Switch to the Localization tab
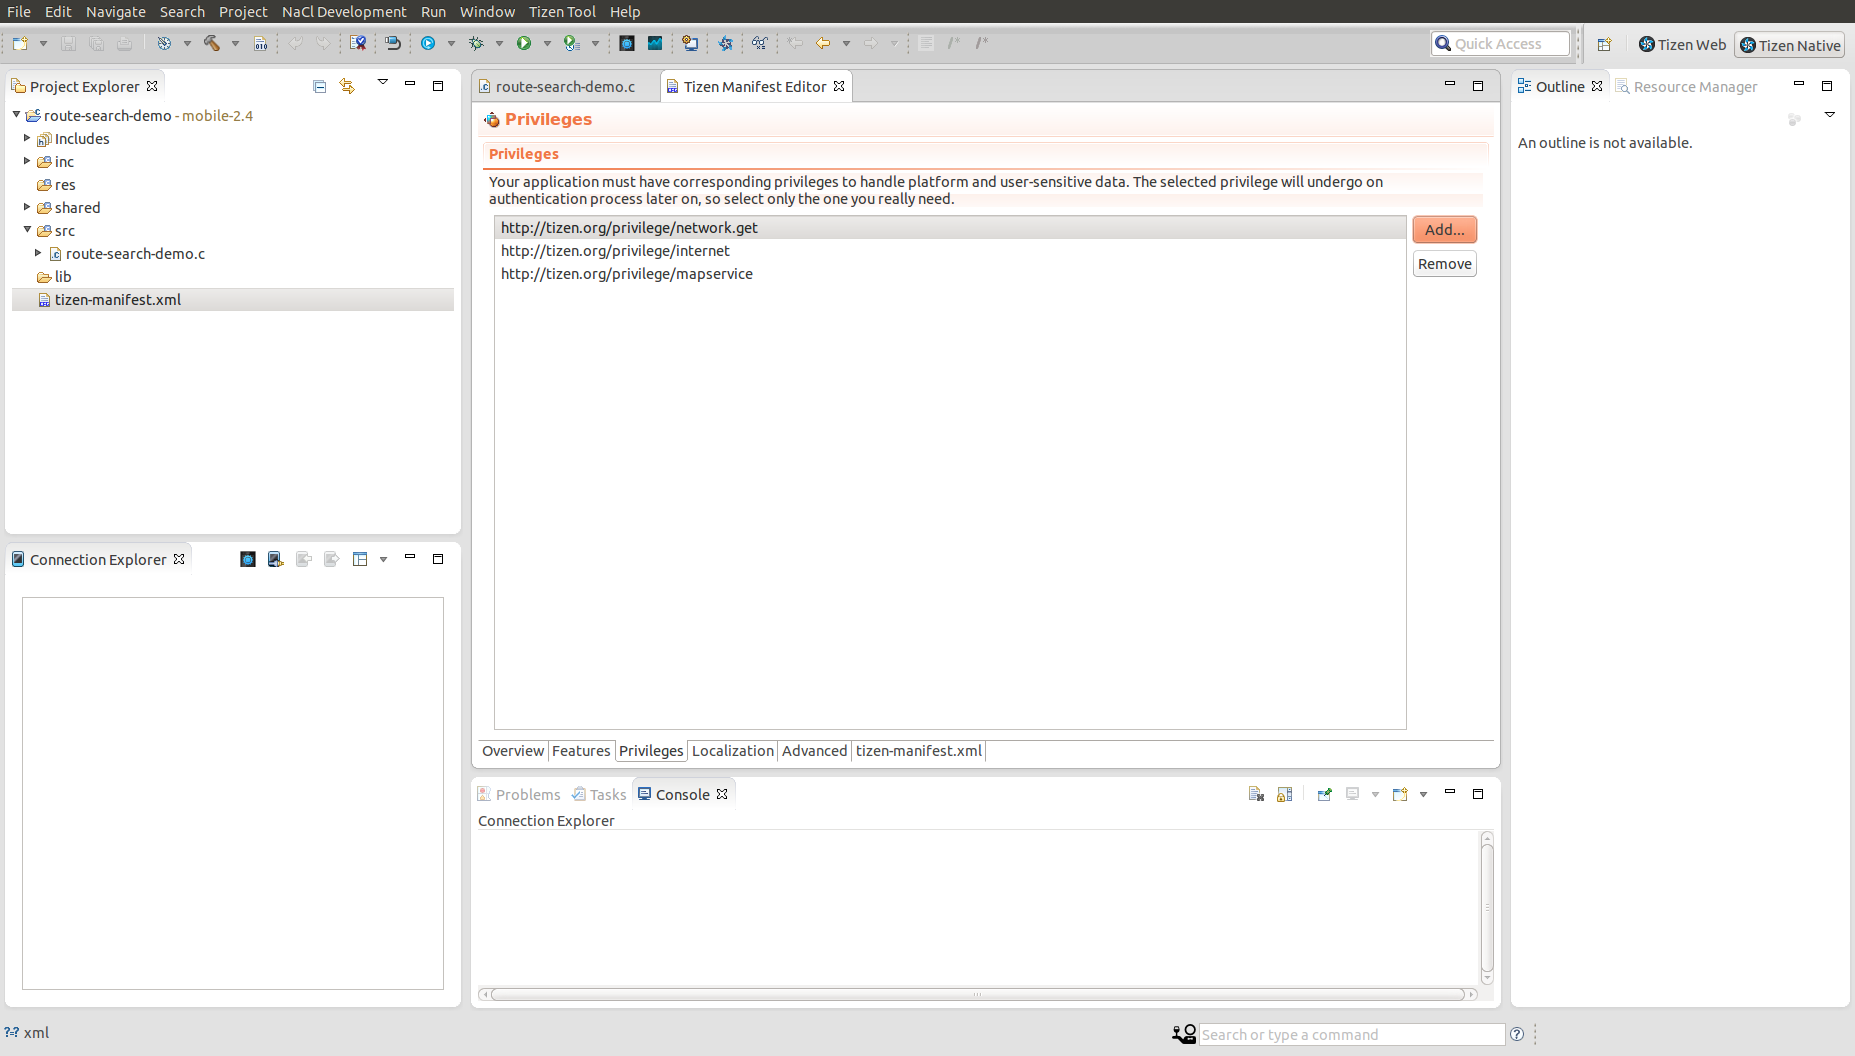 pyautogui.click(x=732, y=751)
